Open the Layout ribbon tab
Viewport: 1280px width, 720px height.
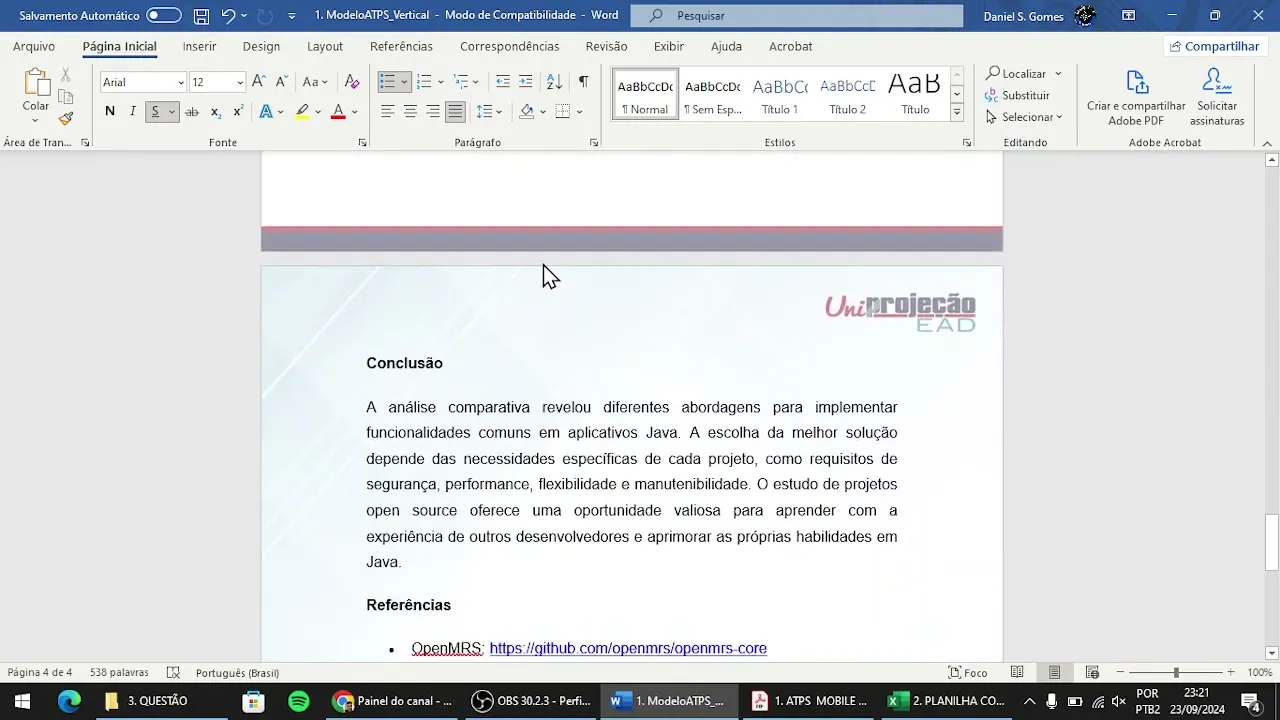[325, 46]
